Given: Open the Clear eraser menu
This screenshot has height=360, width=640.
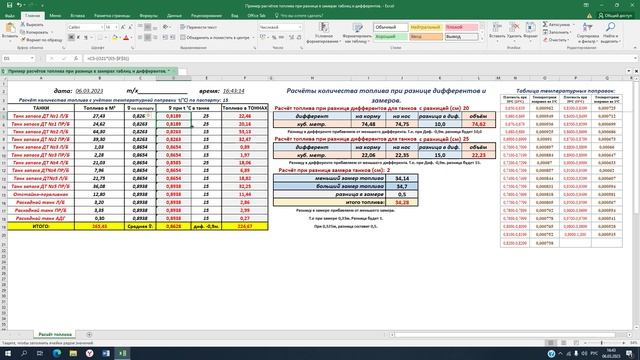Looking at the screenshot, I should click(556, 40).
